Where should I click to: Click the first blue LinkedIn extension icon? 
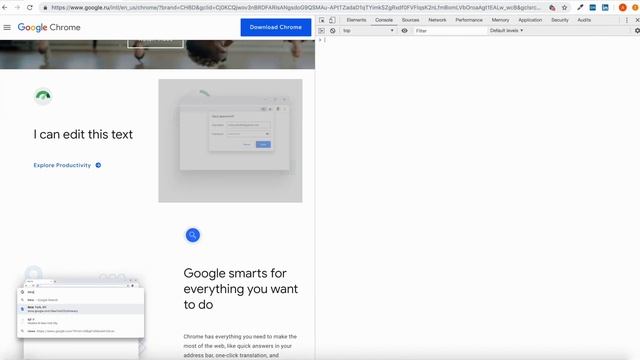[593, 8]
